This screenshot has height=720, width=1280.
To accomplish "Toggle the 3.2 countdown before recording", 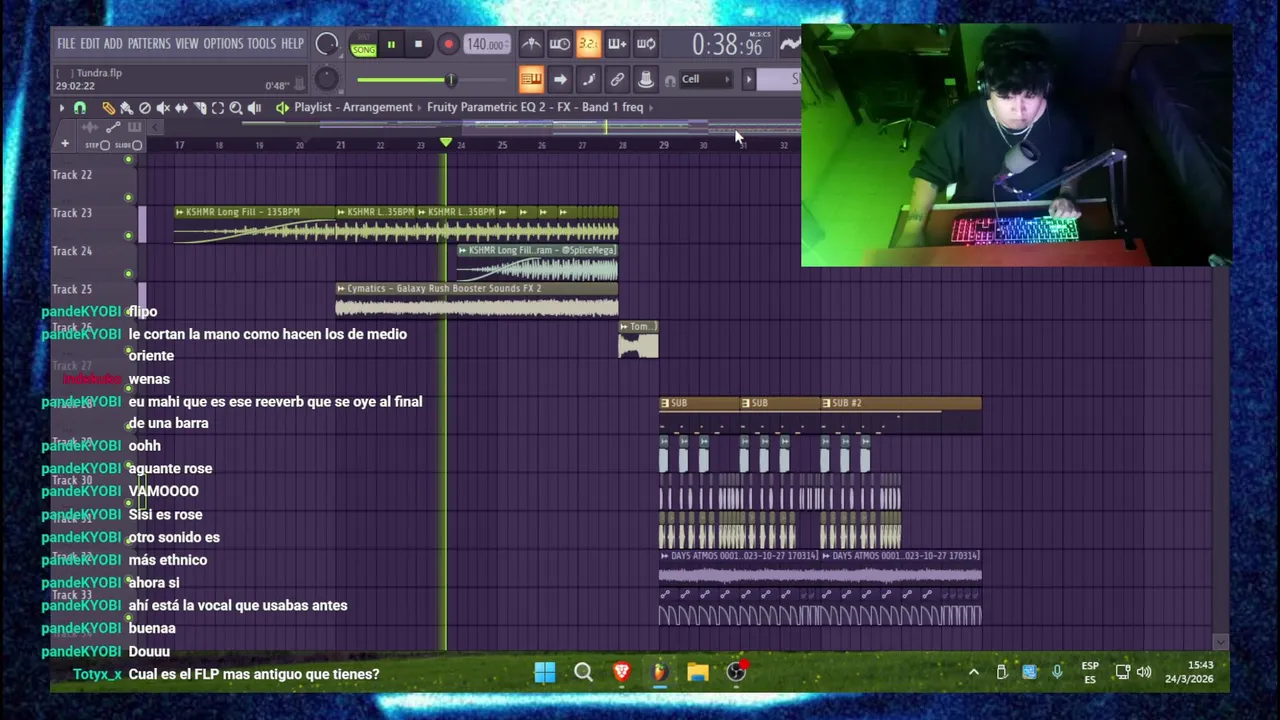I will tap(588, 44).
